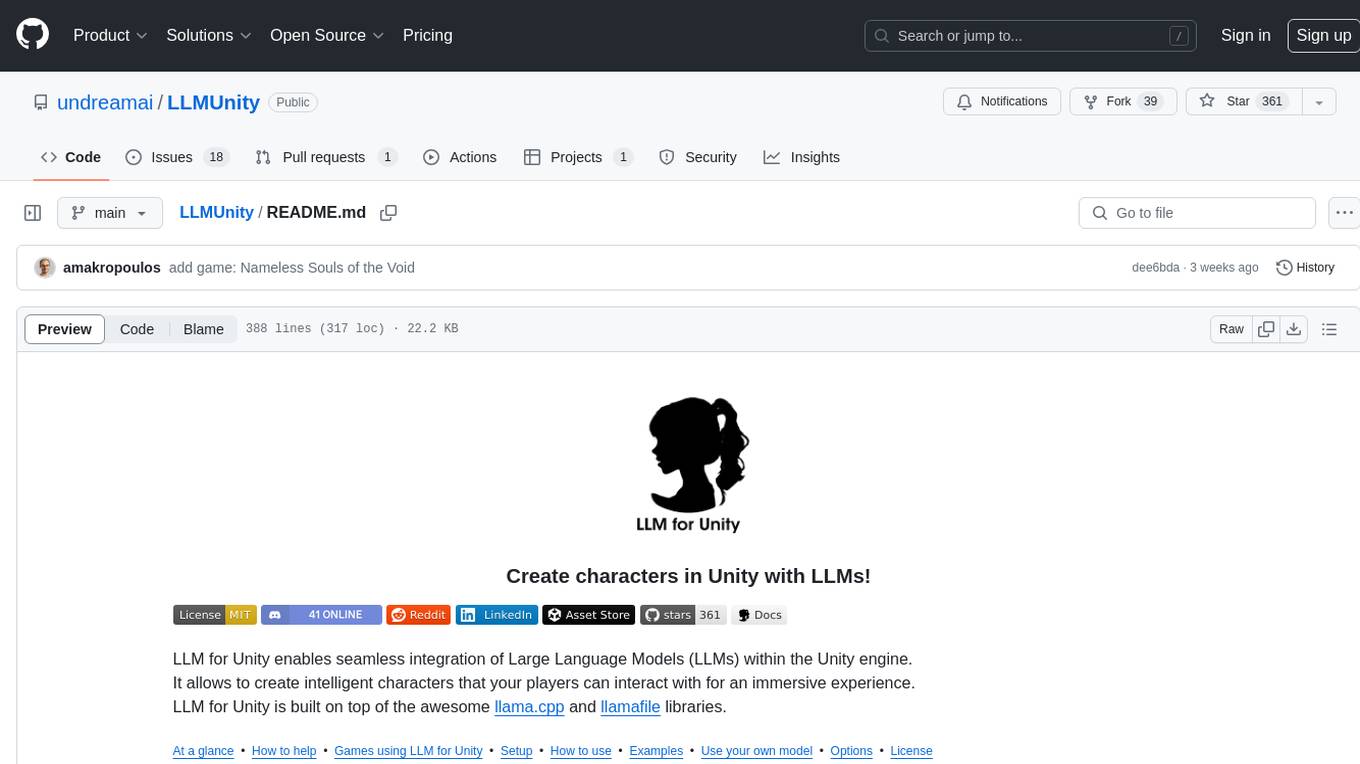Jump to Games using LLM for Unity
This screenshot has height=764, width=1360.
click(x=408, y=751)
